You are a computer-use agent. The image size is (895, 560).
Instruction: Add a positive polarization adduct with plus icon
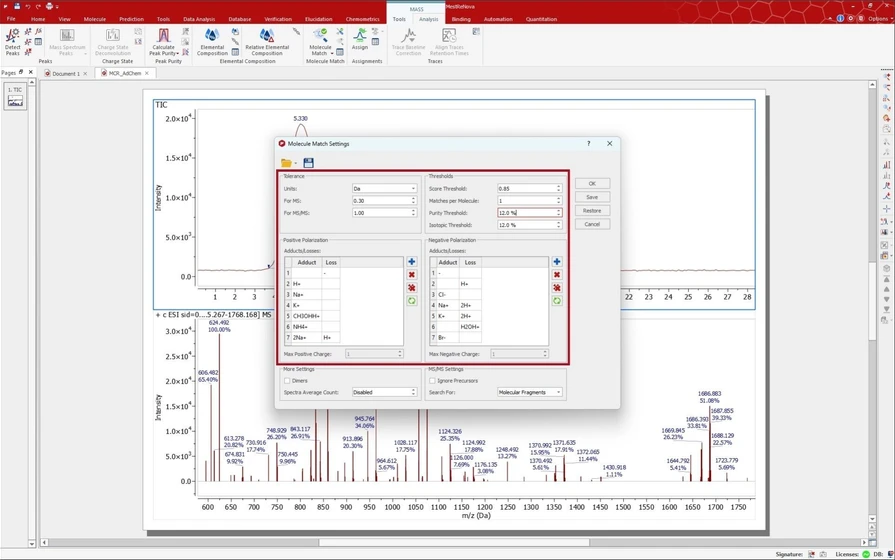[x=412, y=261]
